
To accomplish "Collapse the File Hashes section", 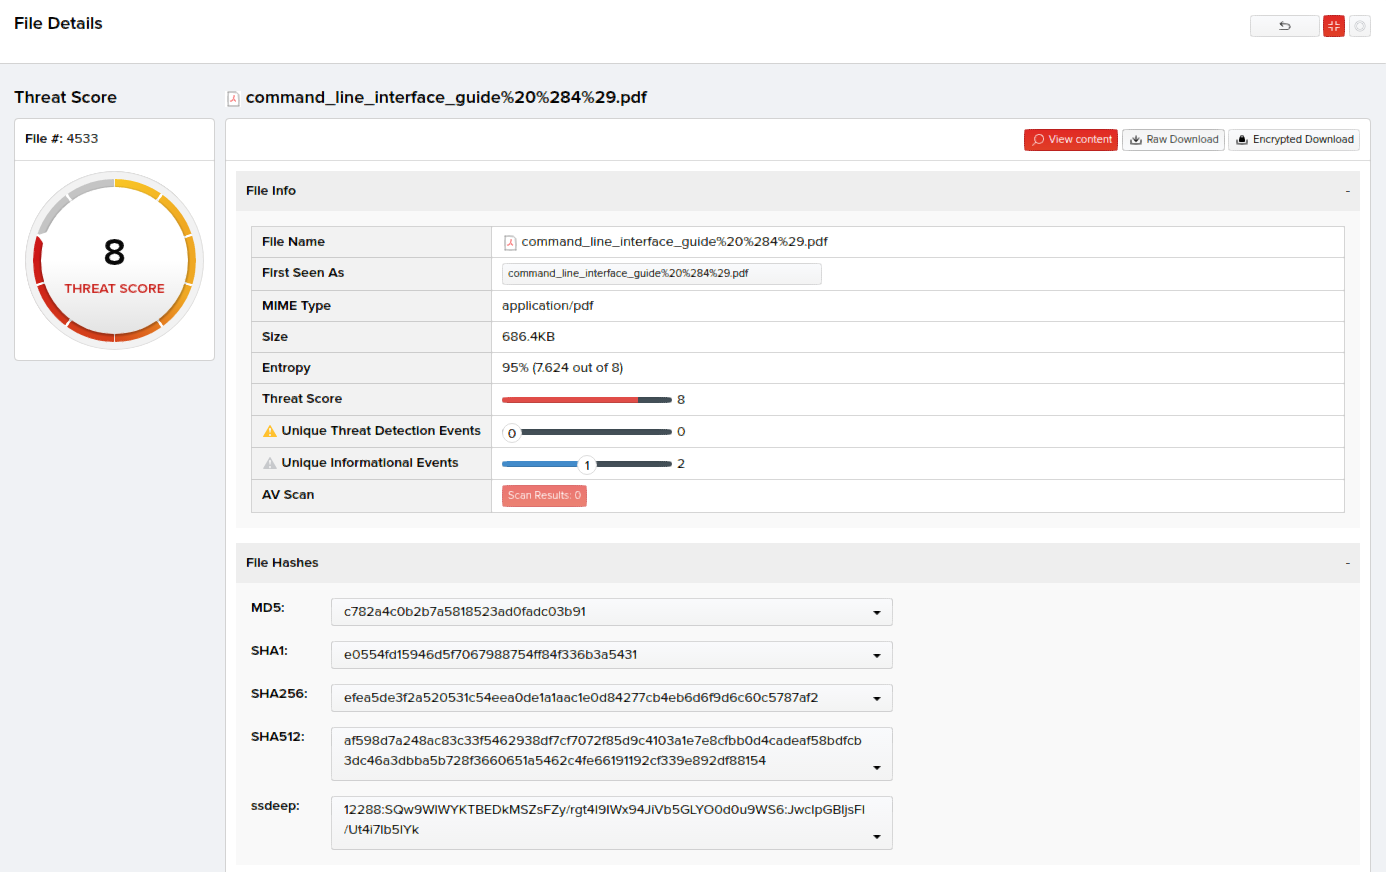I will tap(1347, 563).
